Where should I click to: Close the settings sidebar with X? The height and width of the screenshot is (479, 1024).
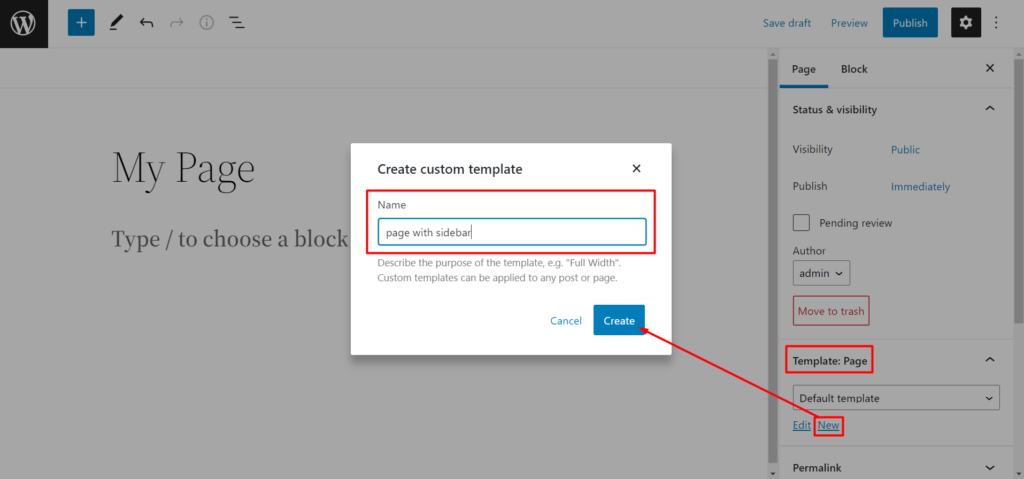pyautogui.click(x=990, y=68)
